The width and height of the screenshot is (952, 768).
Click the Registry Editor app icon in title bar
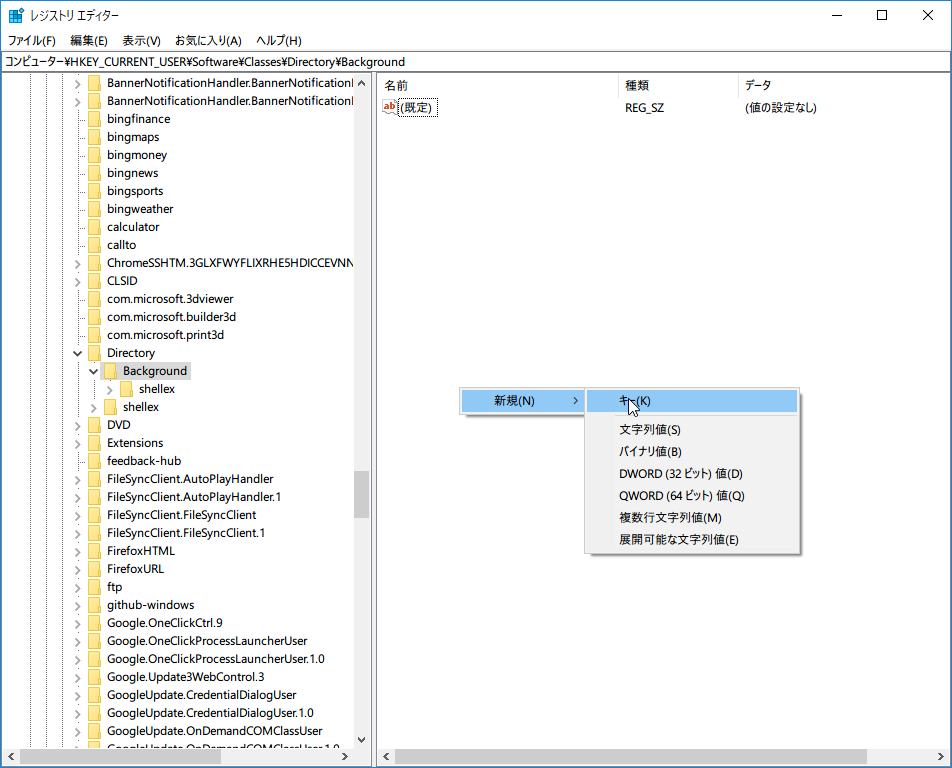tap(15, 15)
